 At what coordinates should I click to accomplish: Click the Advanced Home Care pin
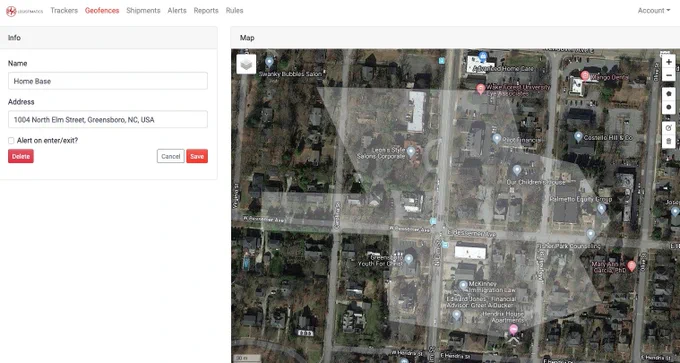483,57
